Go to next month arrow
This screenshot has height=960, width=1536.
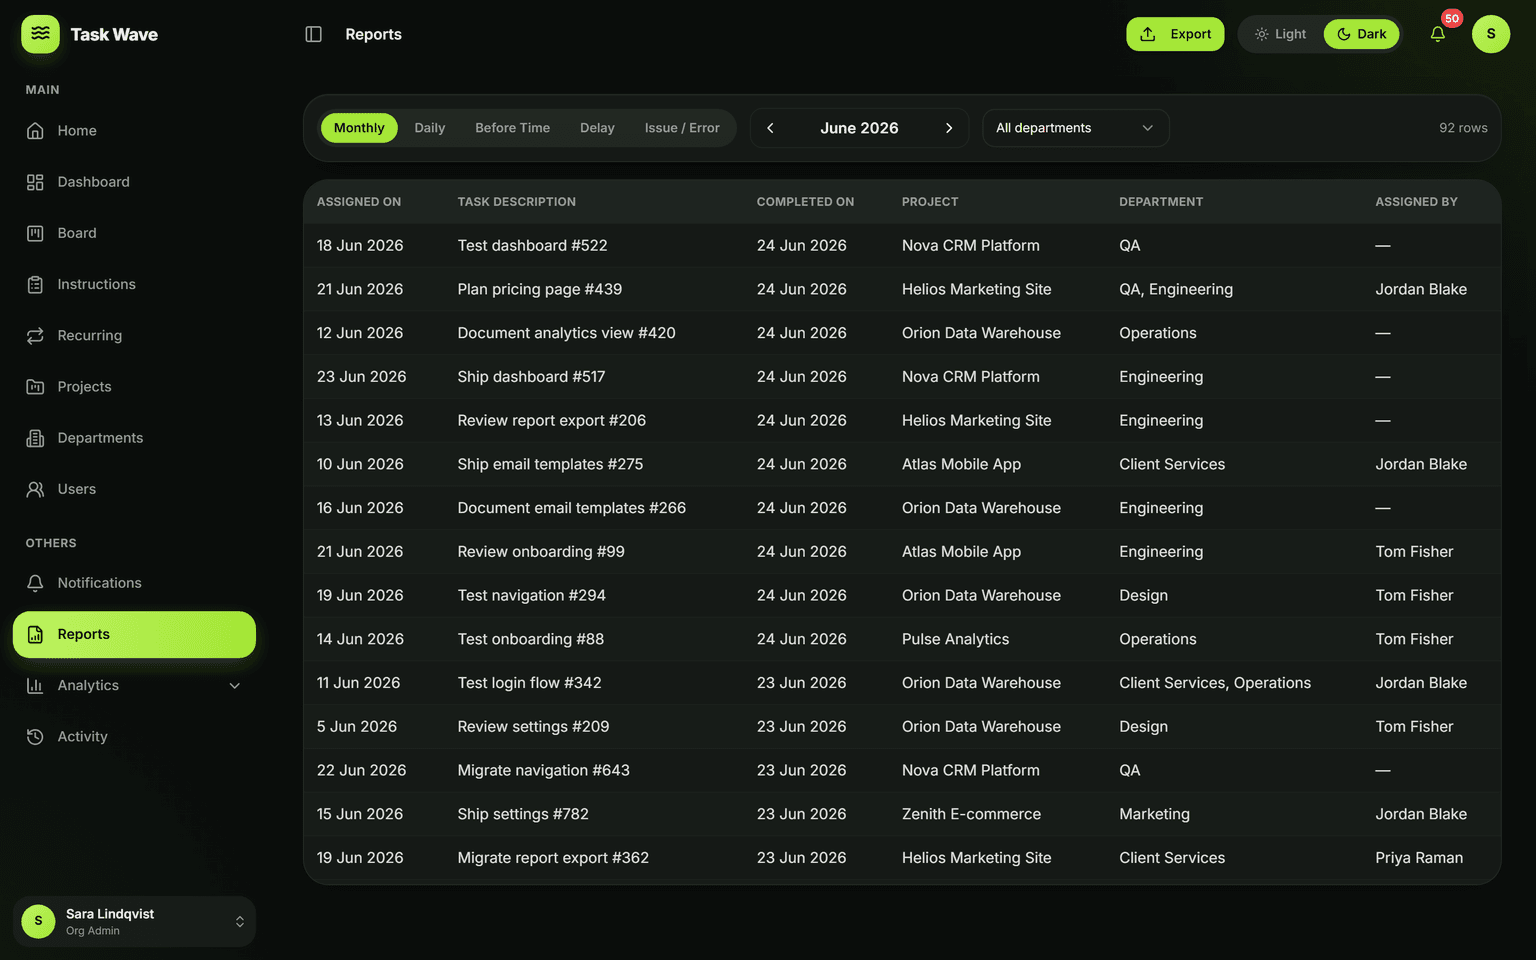tap(949, 128)
